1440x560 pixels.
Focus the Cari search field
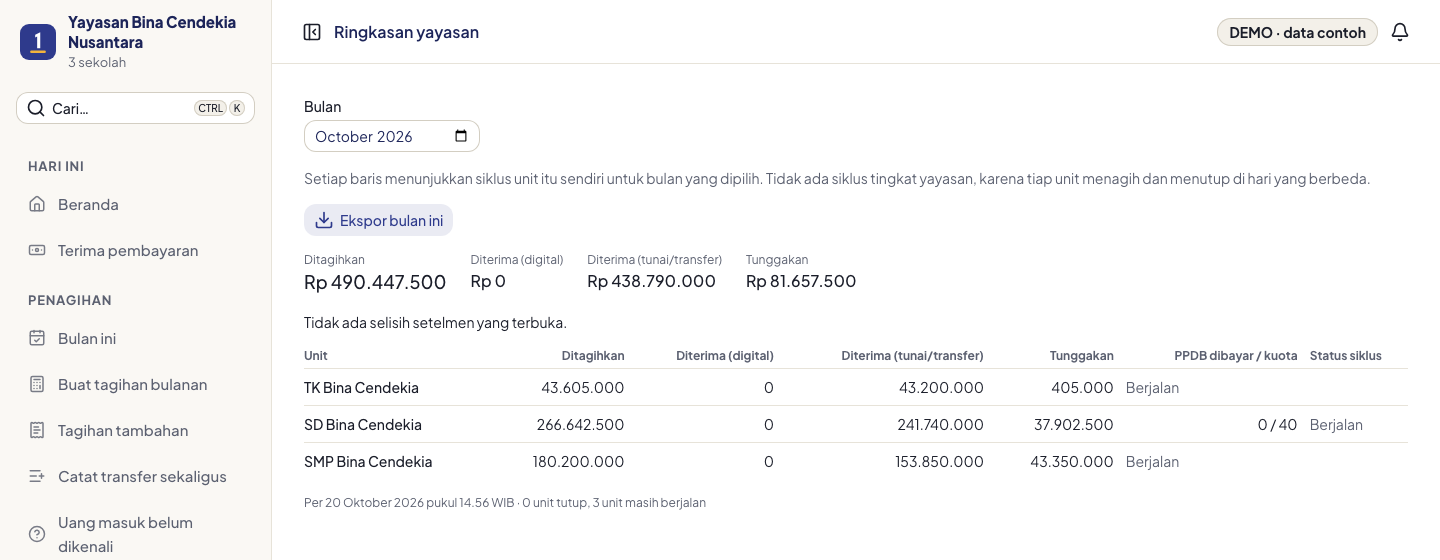coord(135,108)
